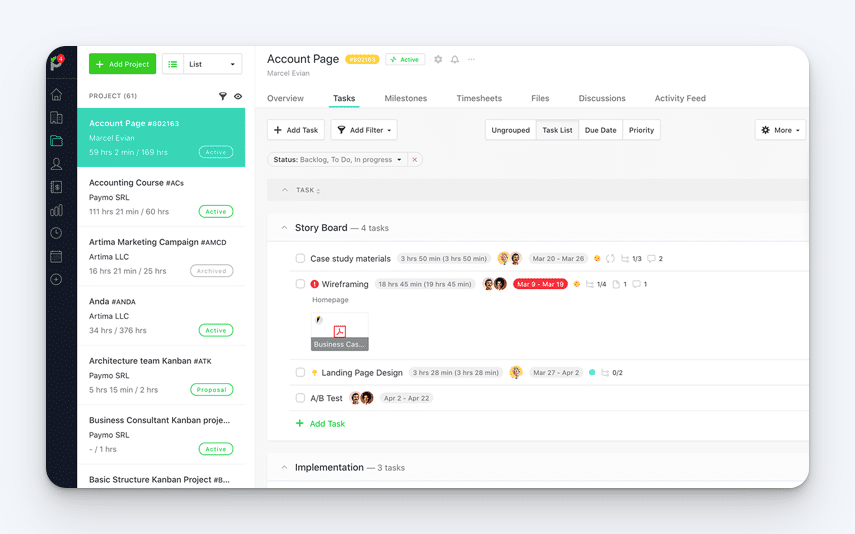The image size is (855, 534).
Task: Toggle project visibility eye icon
Action: pos(238,96)
